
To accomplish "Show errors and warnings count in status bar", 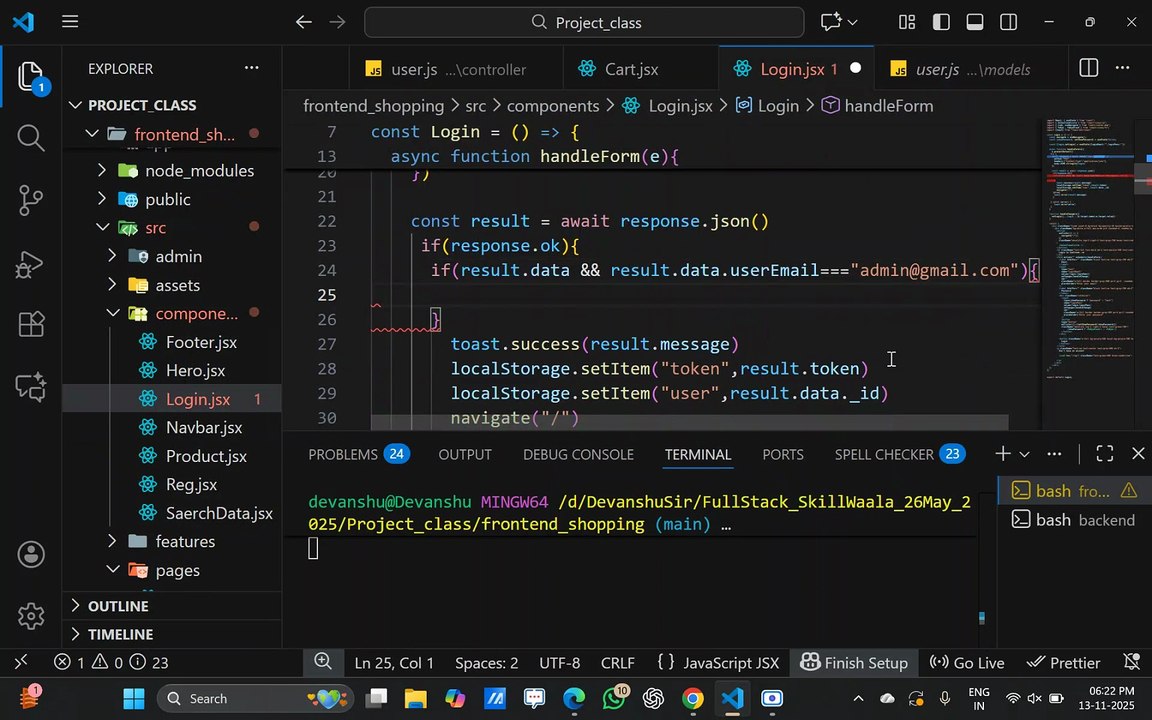I will (x=111, y=663).
